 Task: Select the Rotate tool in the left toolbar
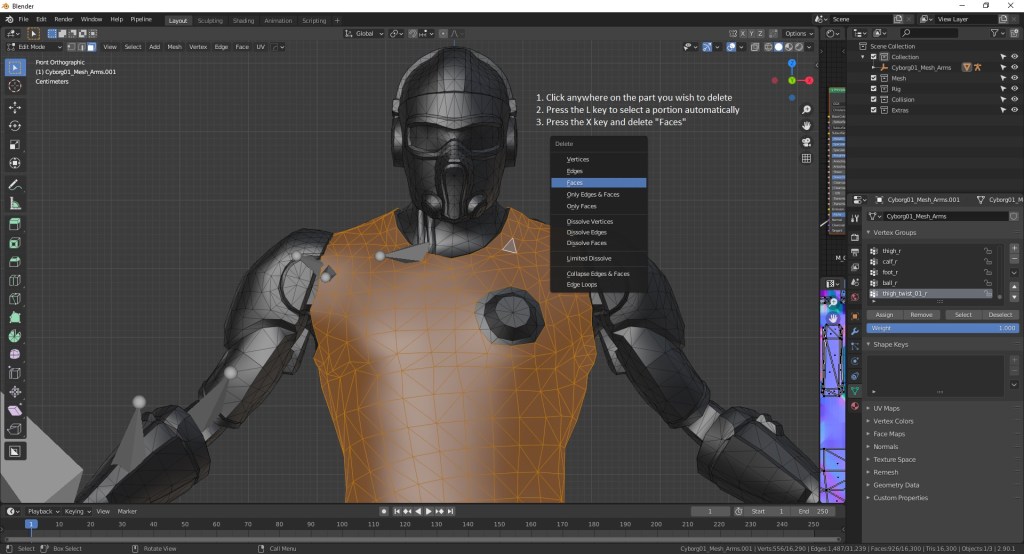pyautogui.click(x=15, y=126)
